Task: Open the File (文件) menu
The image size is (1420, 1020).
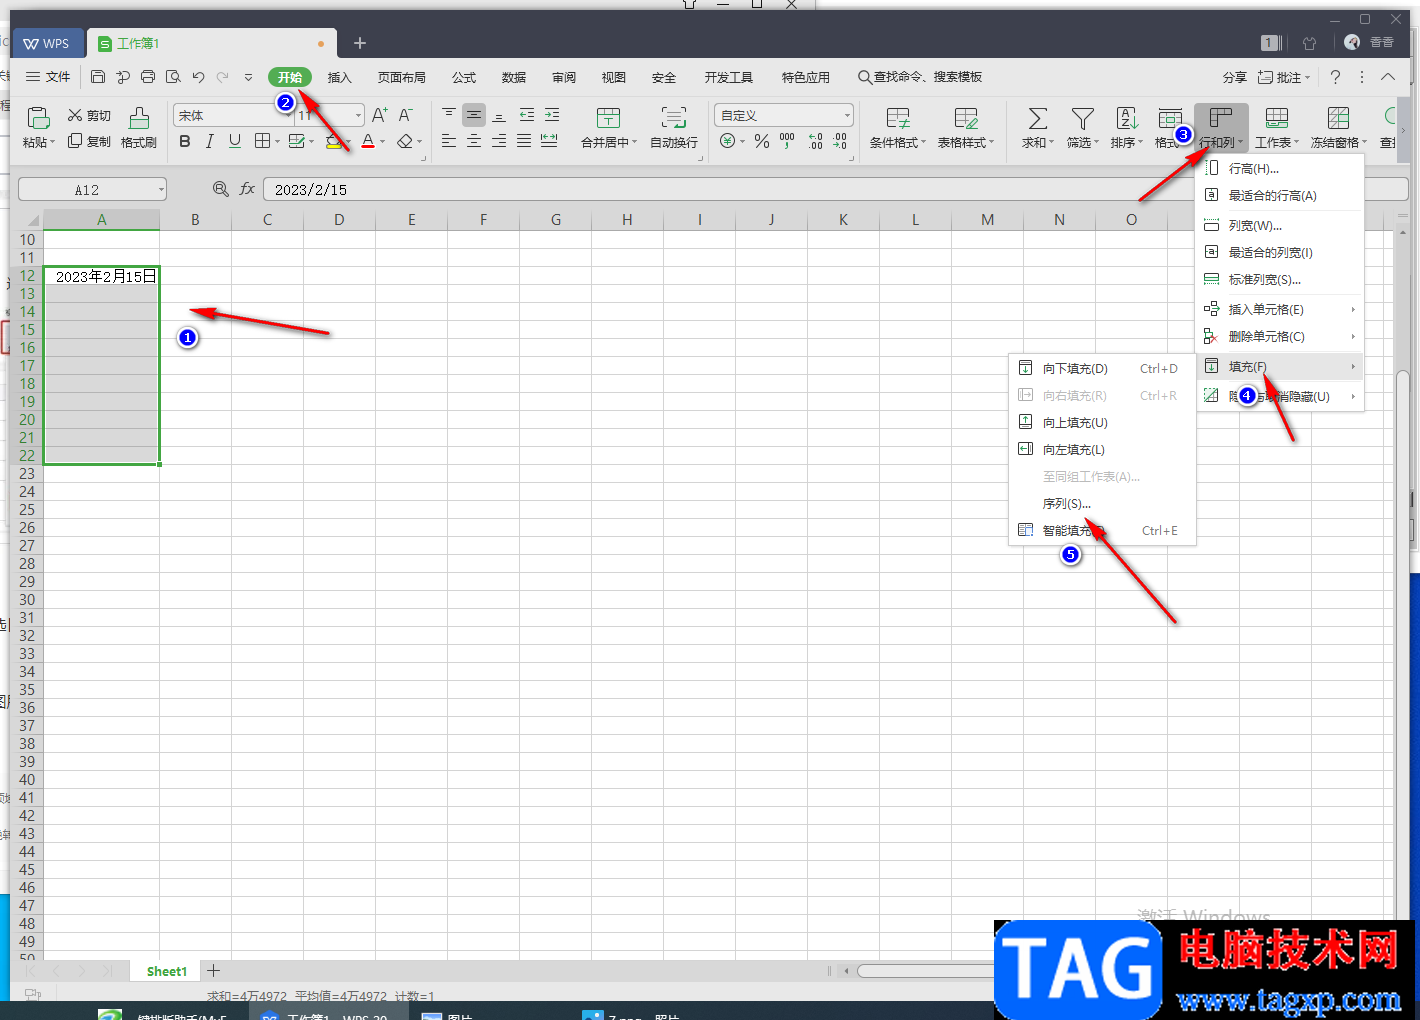Action: pos(48,77)
